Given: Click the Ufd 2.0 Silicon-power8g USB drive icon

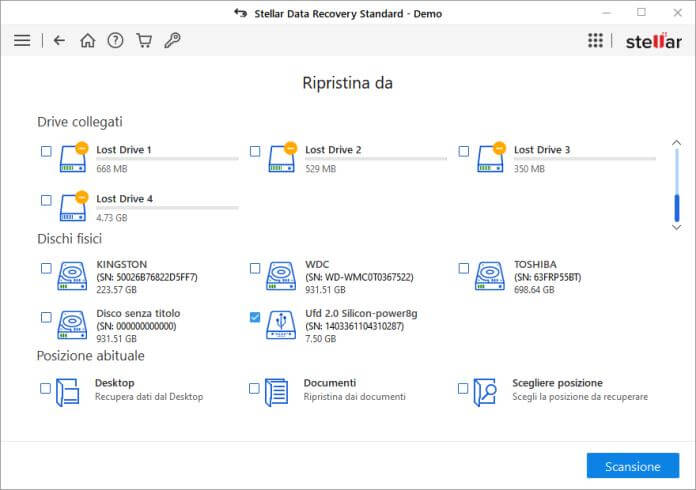Looking at the screenshot, I should [281, 325].
